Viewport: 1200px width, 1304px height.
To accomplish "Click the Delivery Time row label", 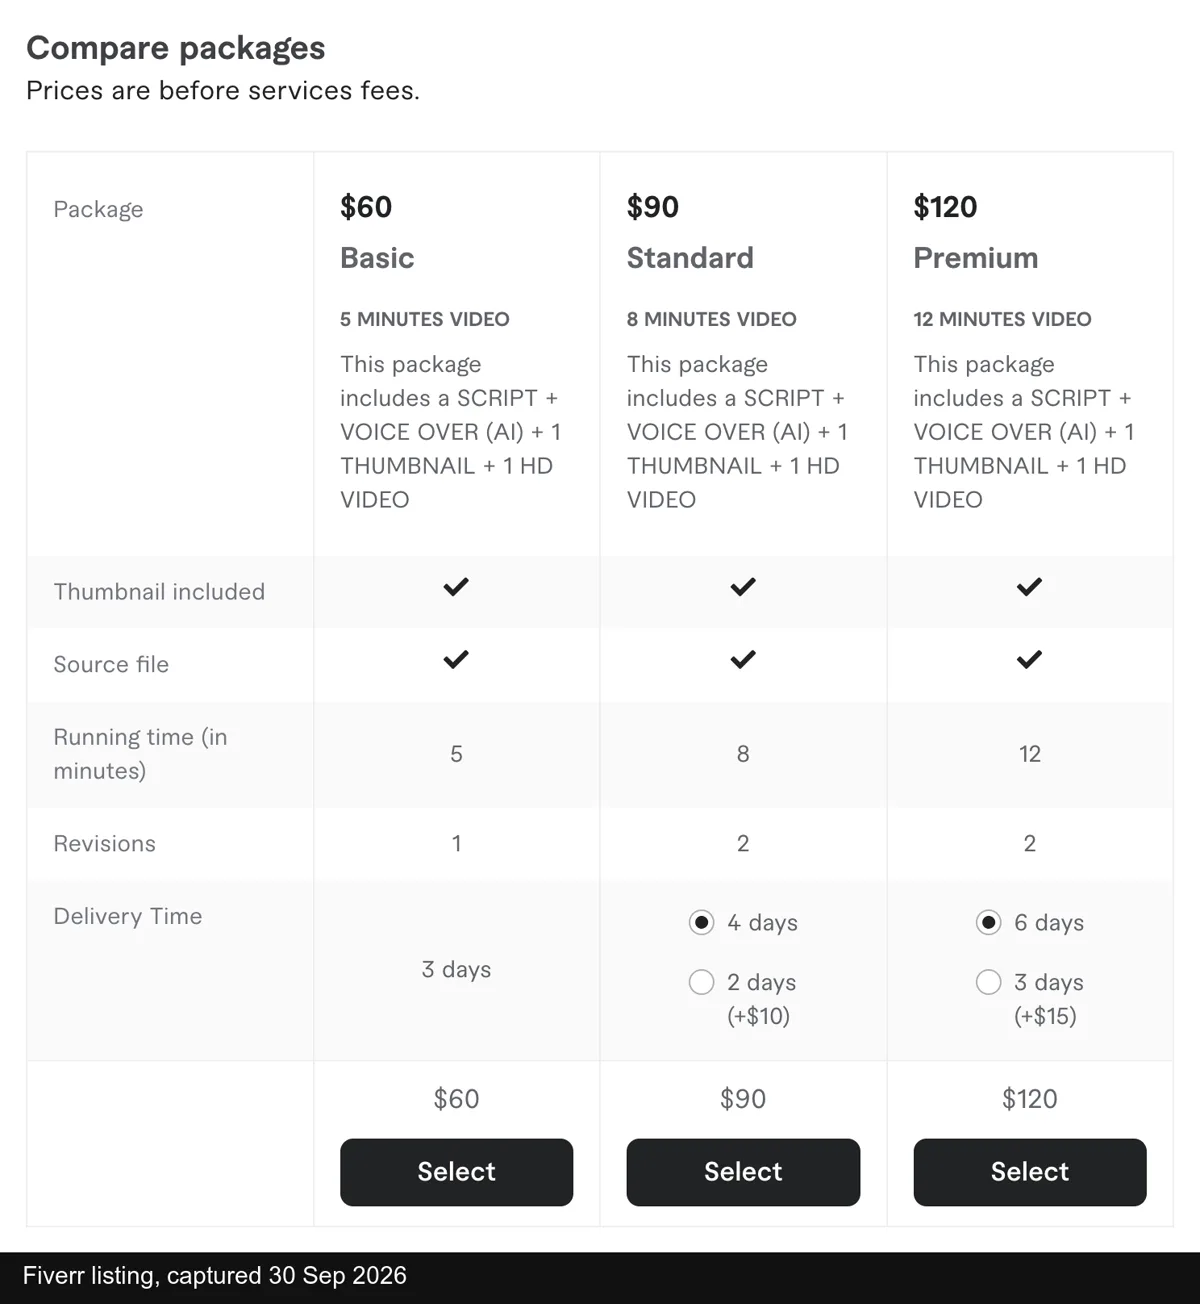I will (128, 916).
